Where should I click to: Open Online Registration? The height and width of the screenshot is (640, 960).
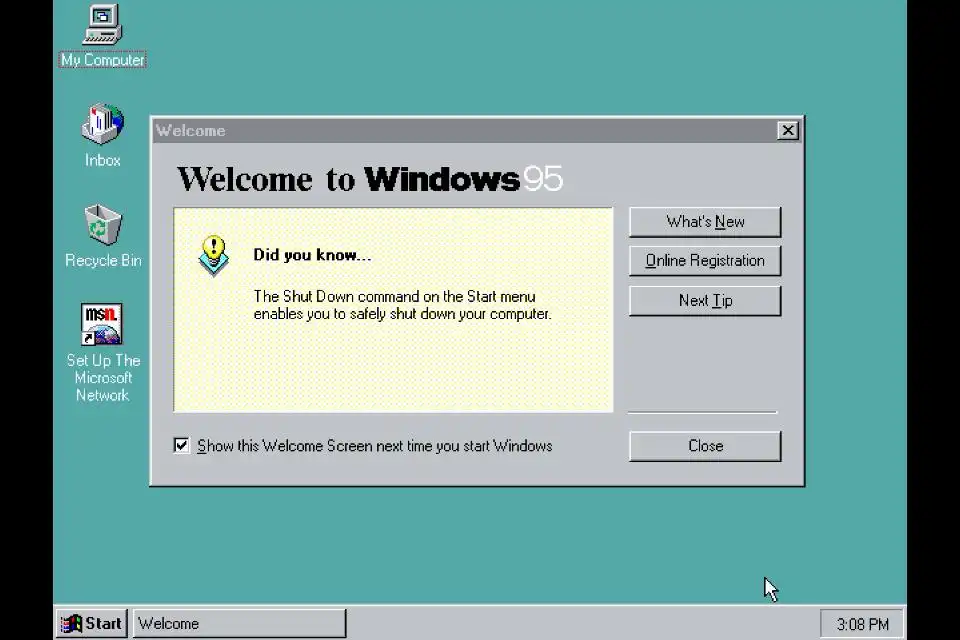click(705, 261)
